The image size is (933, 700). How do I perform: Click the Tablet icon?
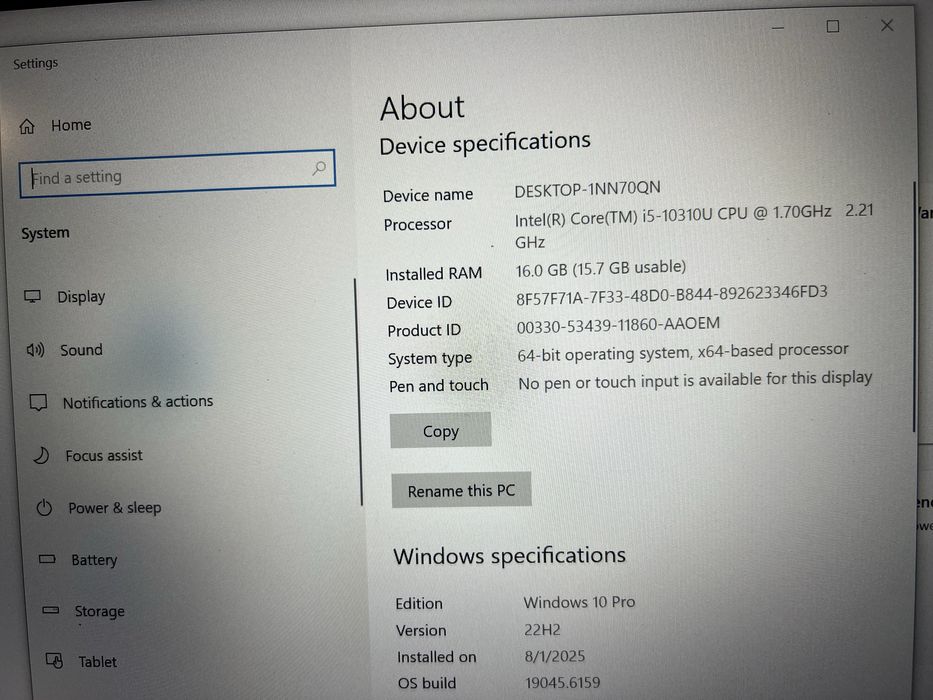click(54, 660)
